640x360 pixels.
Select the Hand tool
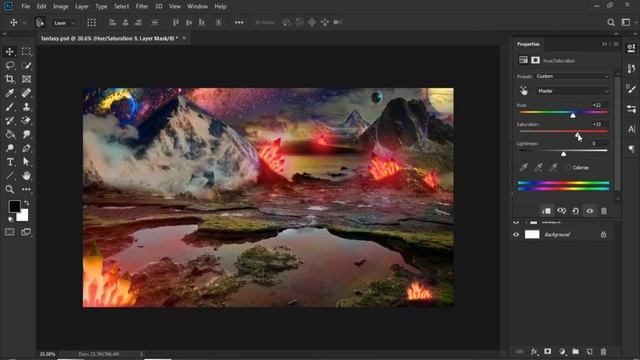point(26,176)
